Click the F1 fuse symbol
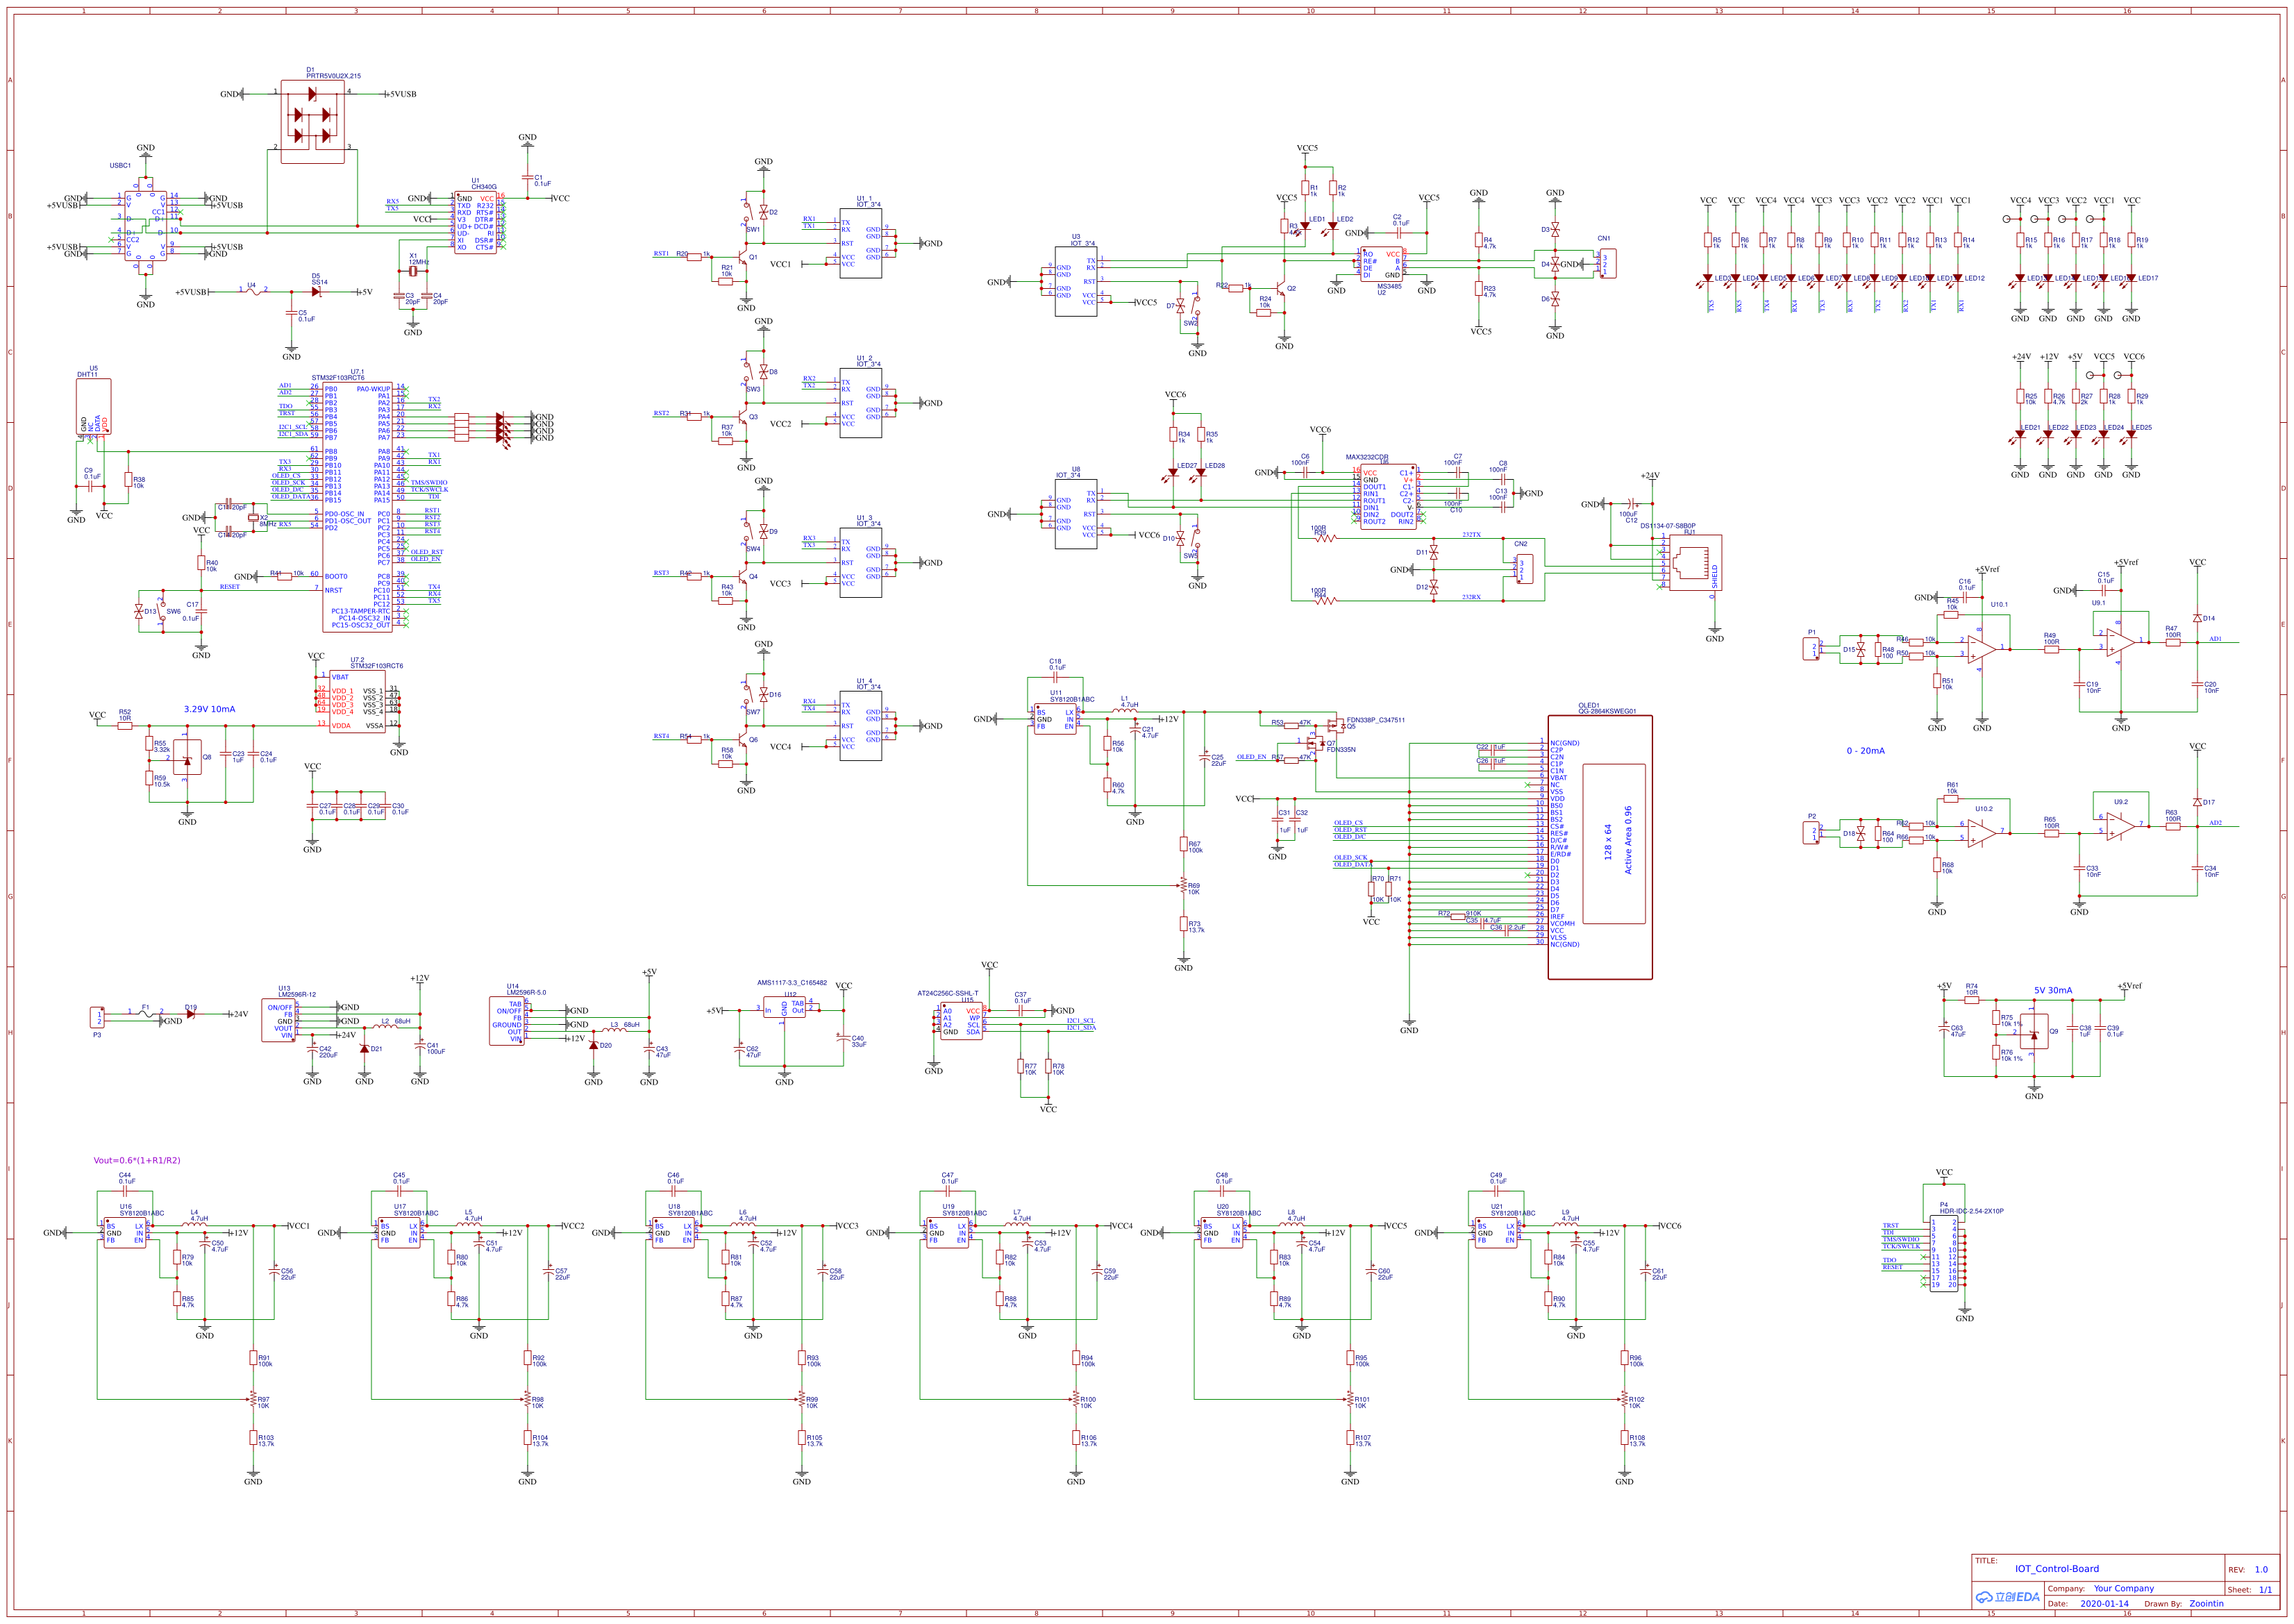 pos(146,1014)
